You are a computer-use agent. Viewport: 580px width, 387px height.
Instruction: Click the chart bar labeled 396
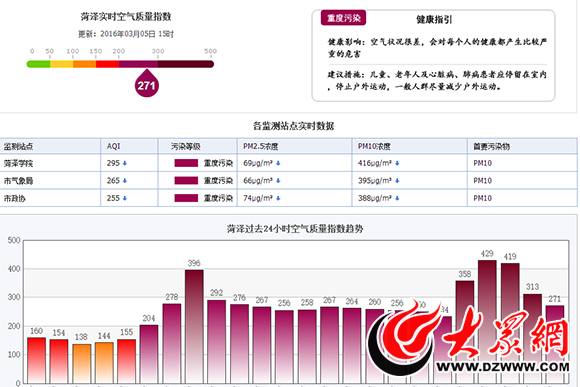tap(194, 326)
